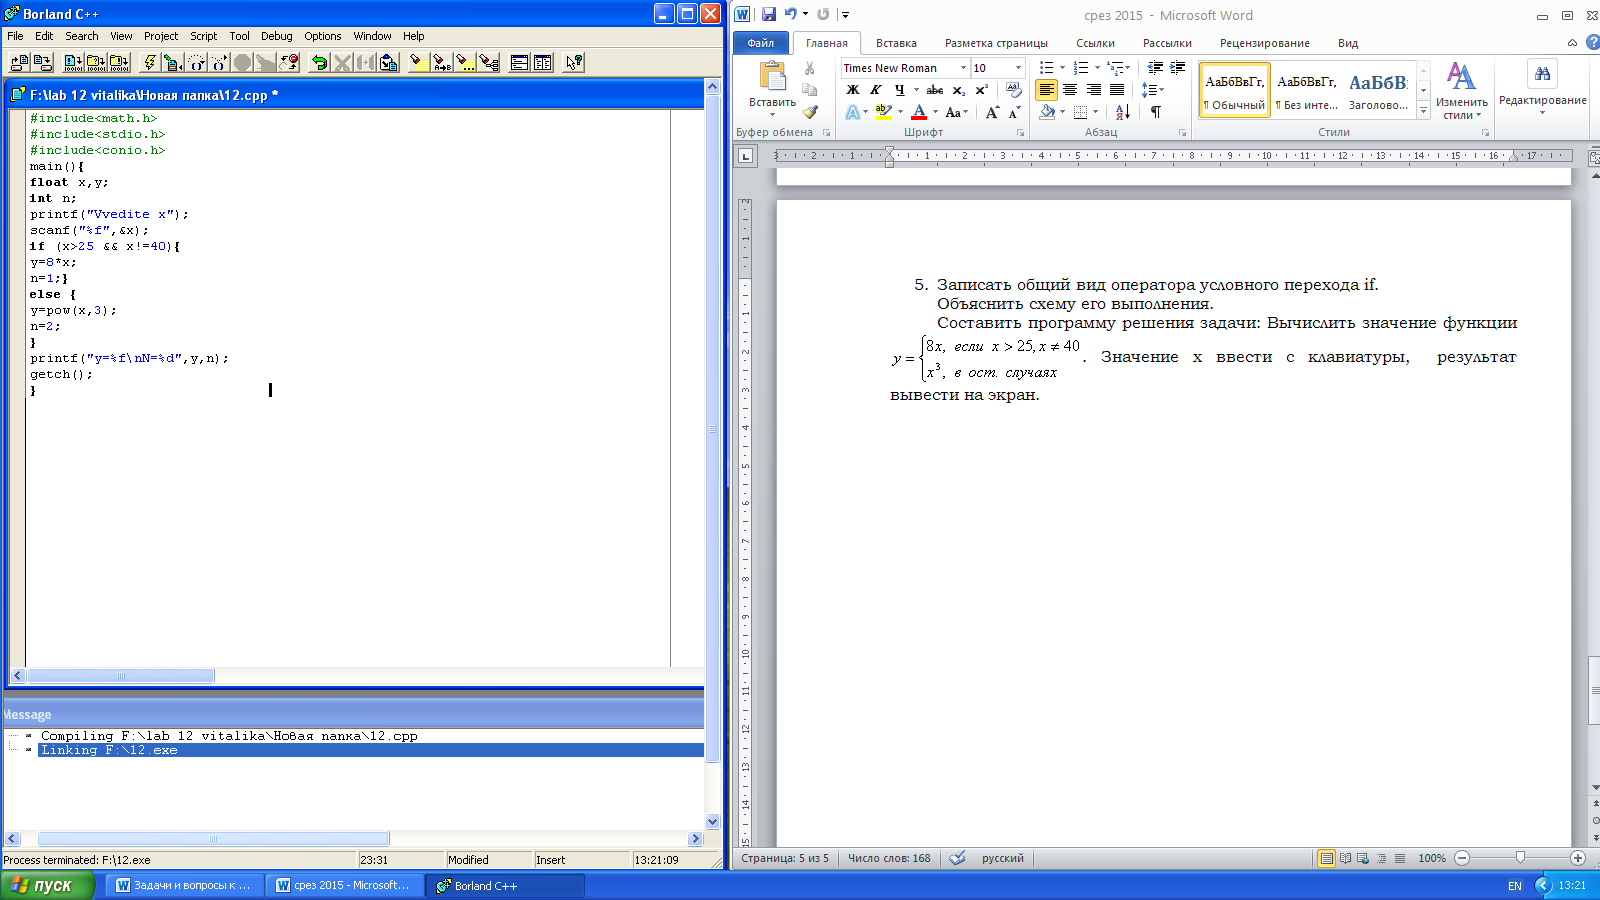Viewport: 1600px width, 900px height.
Task: Click the Shrink font icon in Word
Action: click(1014, 112)
